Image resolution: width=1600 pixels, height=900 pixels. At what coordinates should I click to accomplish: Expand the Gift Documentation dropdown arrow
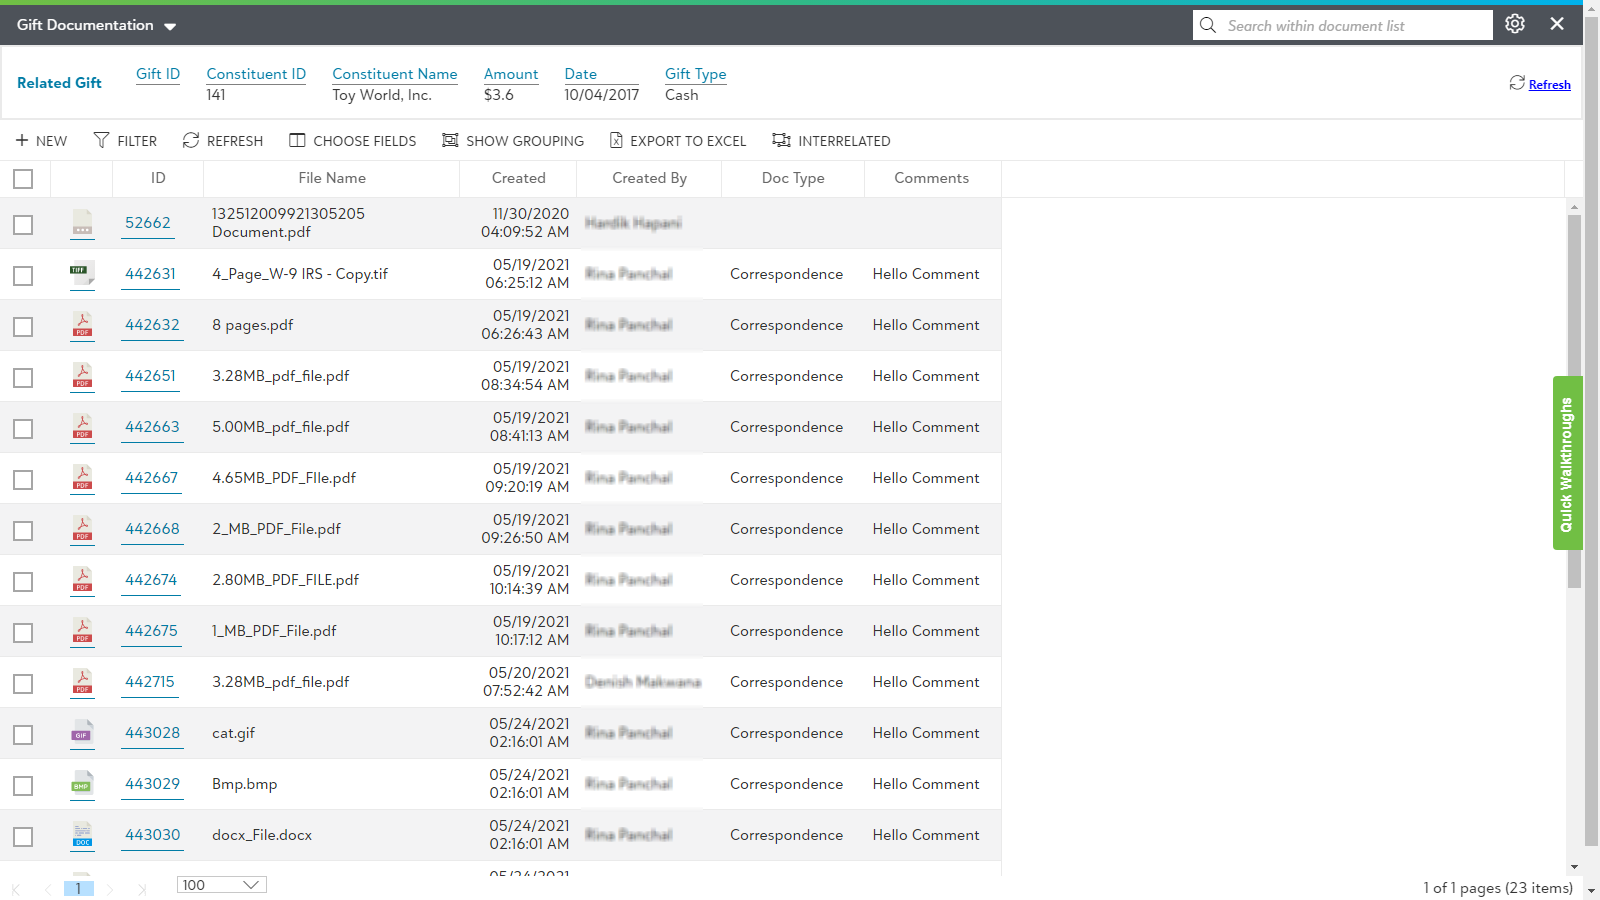170,26
